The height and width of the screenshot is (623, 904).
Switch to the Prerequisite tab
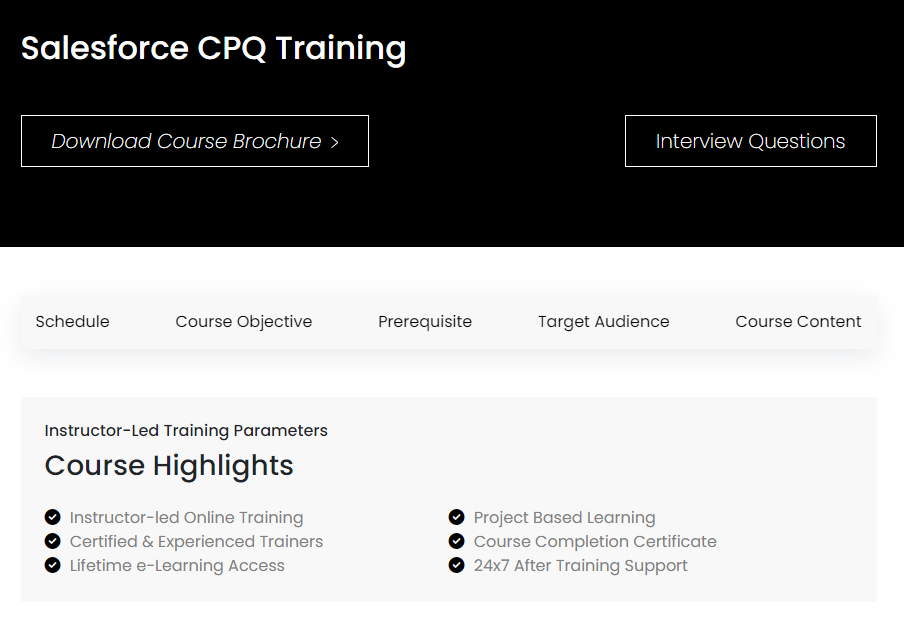[x=425, y=321]
